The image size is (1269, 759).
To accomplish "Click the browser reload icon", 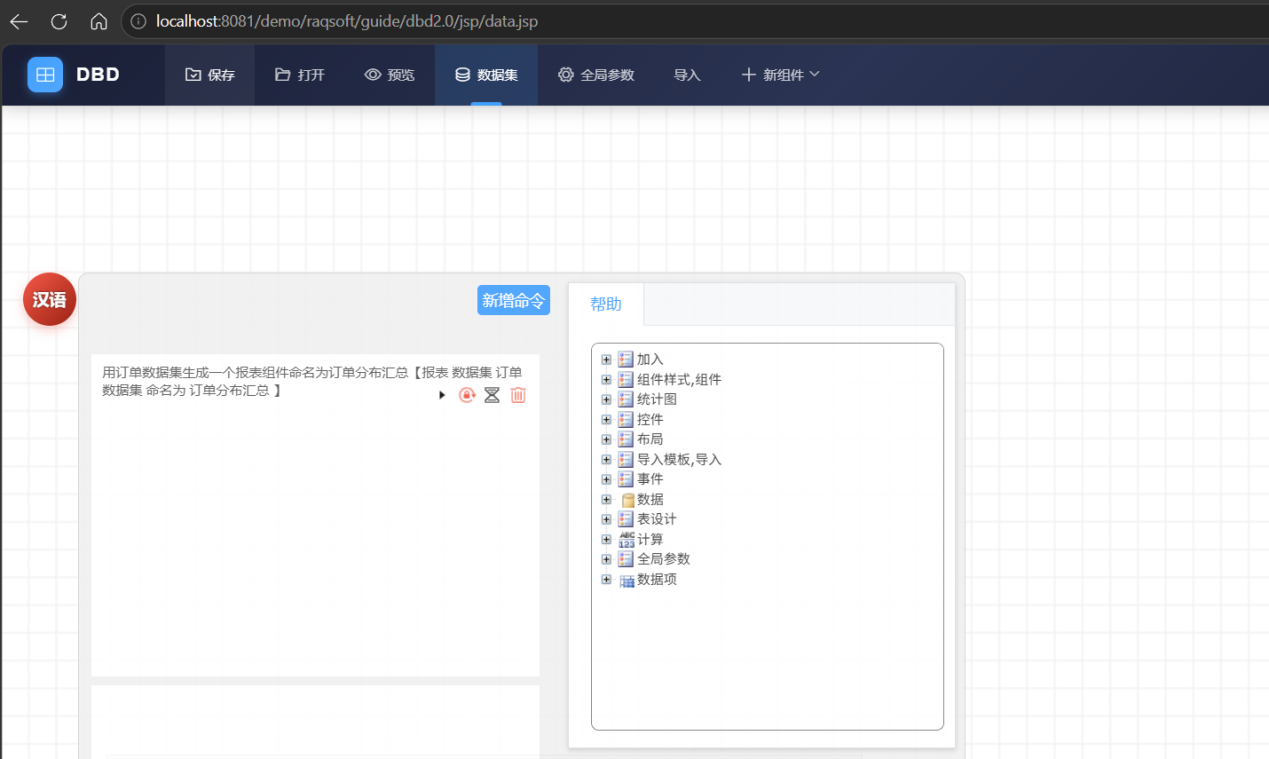I will coord(59,21).
